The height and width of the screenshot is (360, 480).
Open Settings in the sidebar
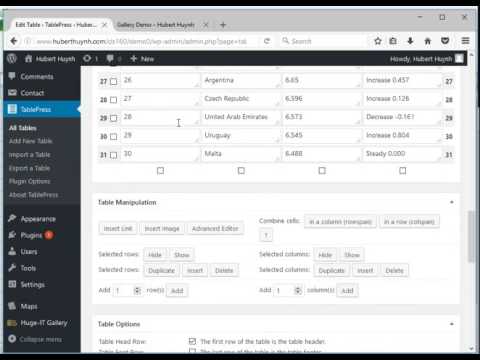pos(32,284)
